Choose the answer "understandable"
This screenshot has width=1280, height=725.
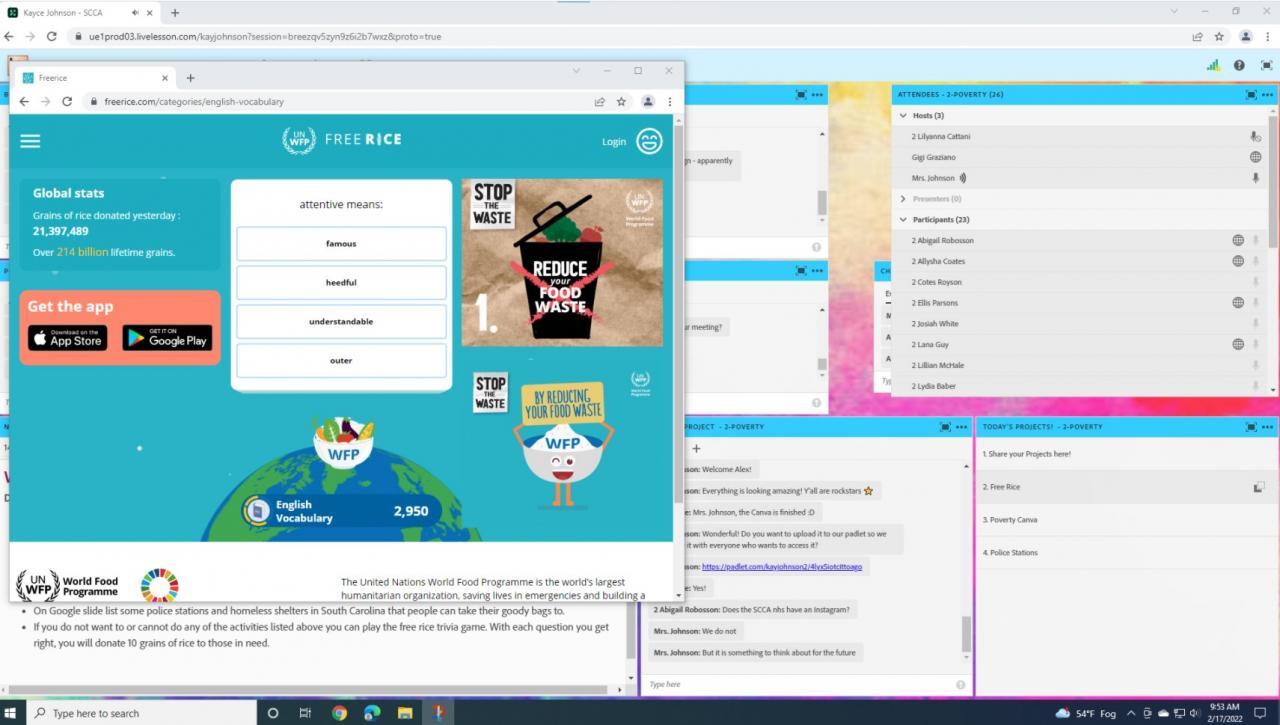341,322
